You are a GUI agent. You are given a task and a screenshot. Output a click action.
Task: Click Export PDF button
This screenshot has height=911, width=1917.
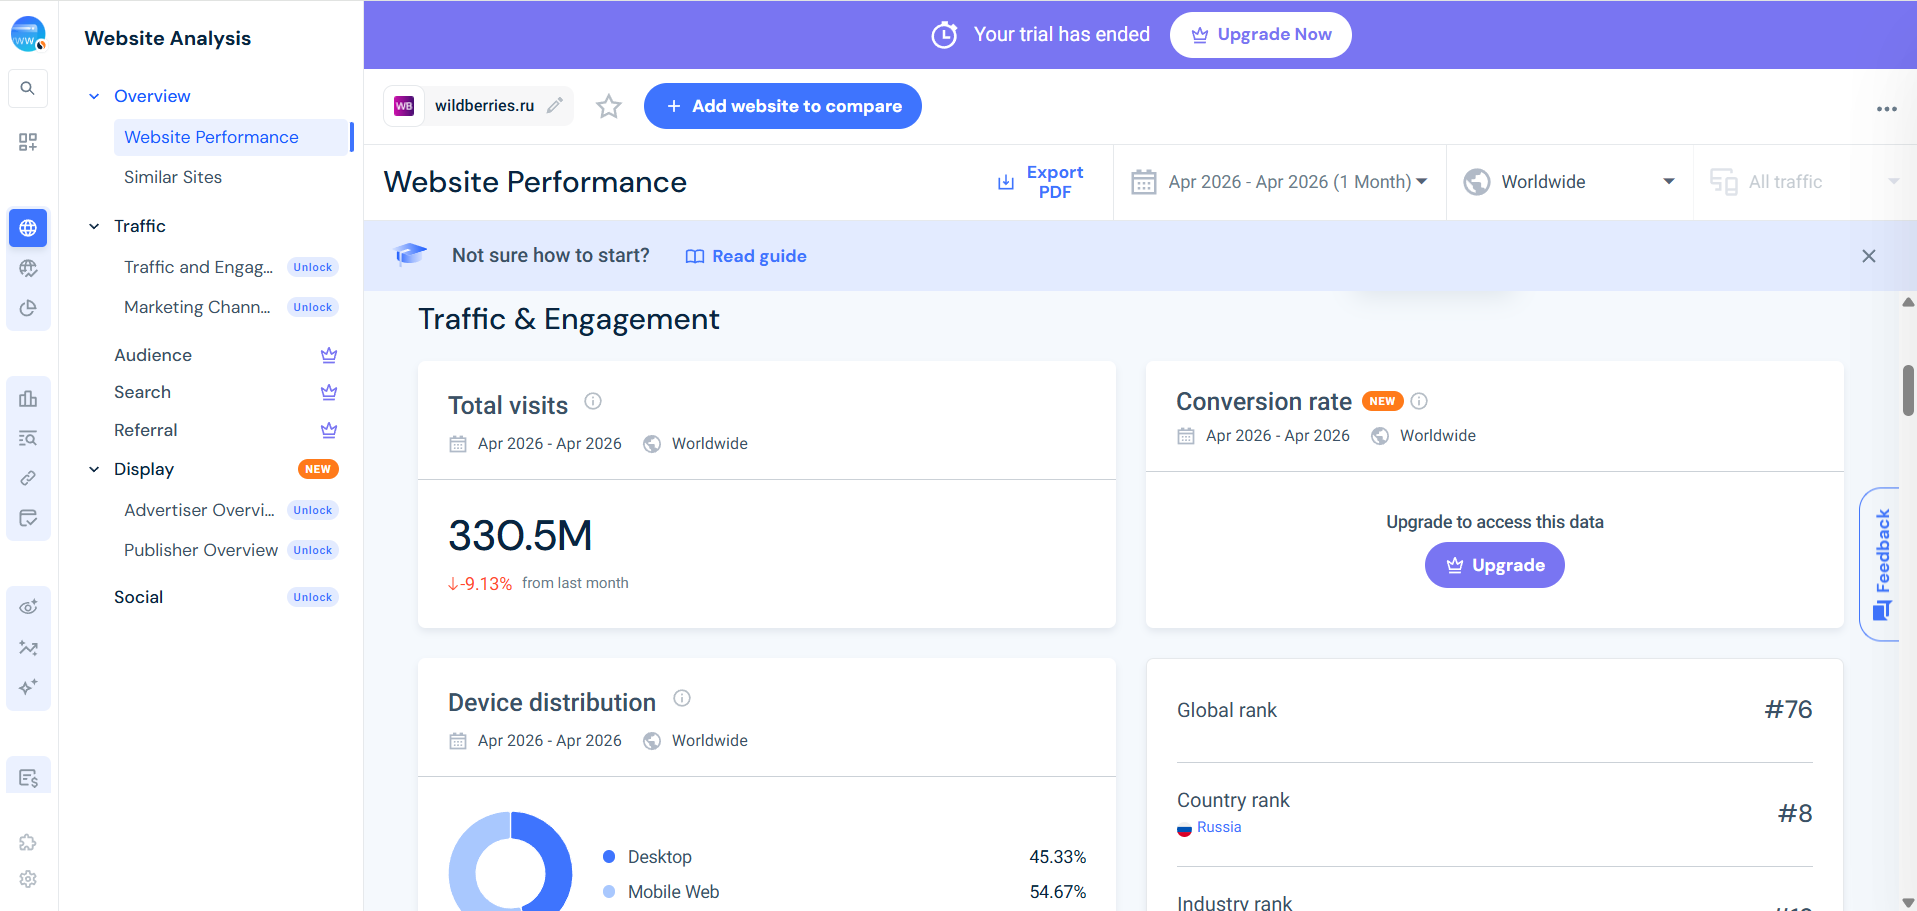pyautogui.click(x=1040, y=182)
